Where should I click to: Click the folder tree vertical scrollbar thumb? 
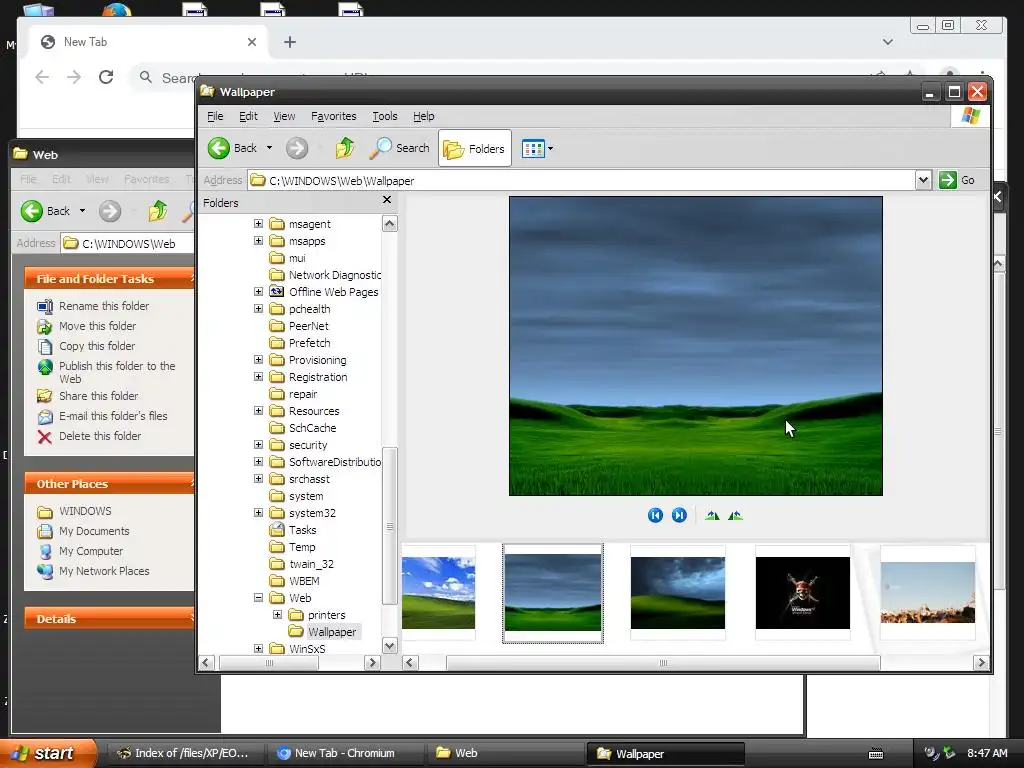[x=390, y=526]
